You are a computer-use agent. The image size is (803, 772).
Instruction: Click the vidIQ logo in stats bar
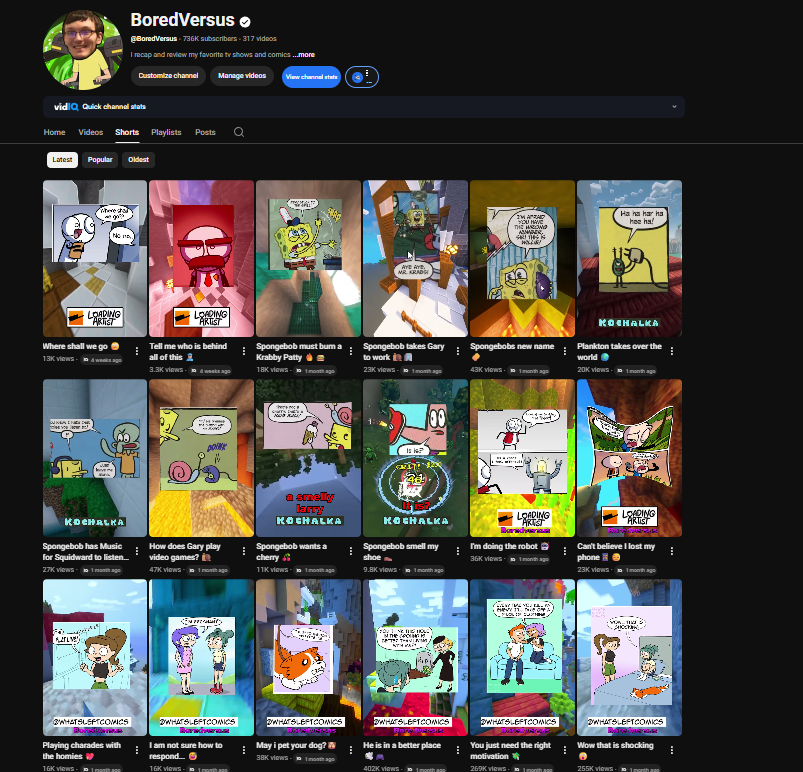66,107
